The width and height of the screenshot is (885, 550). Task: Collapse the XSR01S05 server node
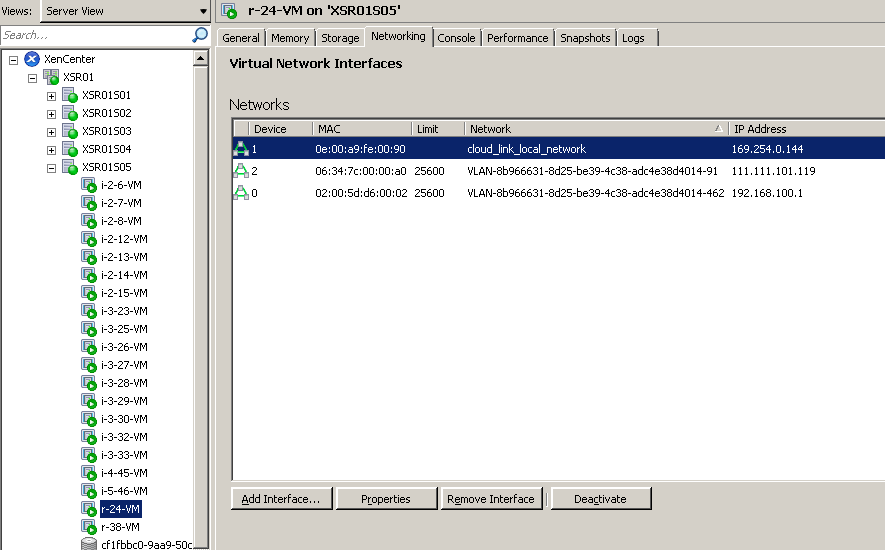(x=51, y=168)
